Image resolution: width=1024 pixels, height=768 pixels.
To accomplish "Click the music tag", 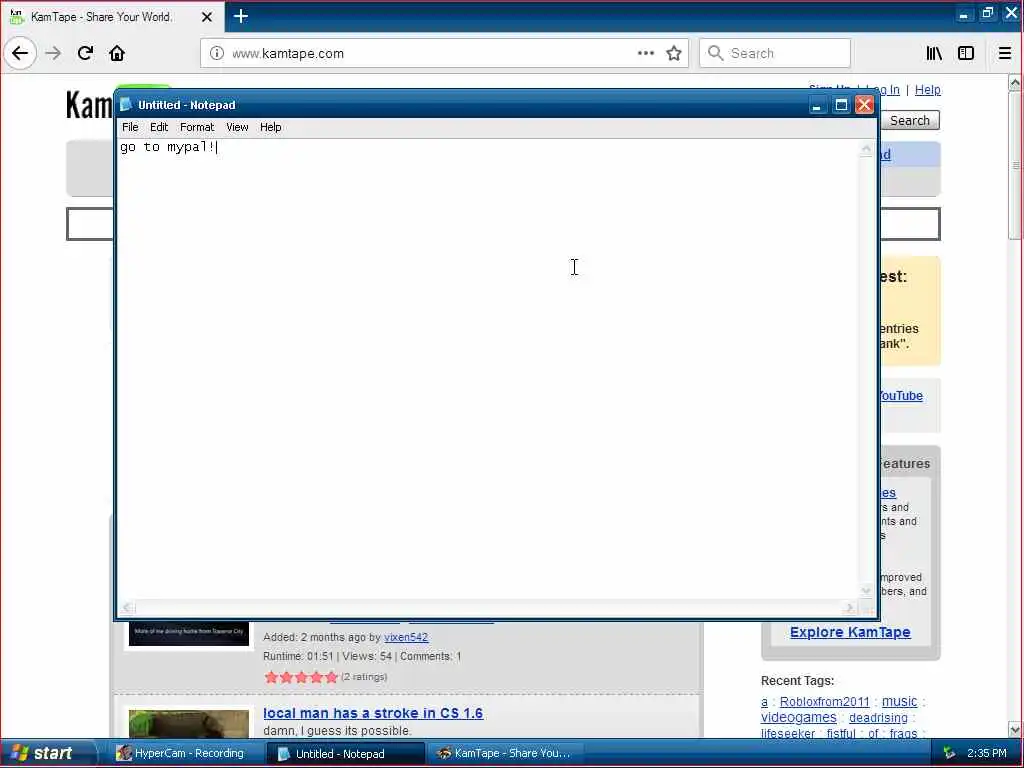I will (899, 701).
